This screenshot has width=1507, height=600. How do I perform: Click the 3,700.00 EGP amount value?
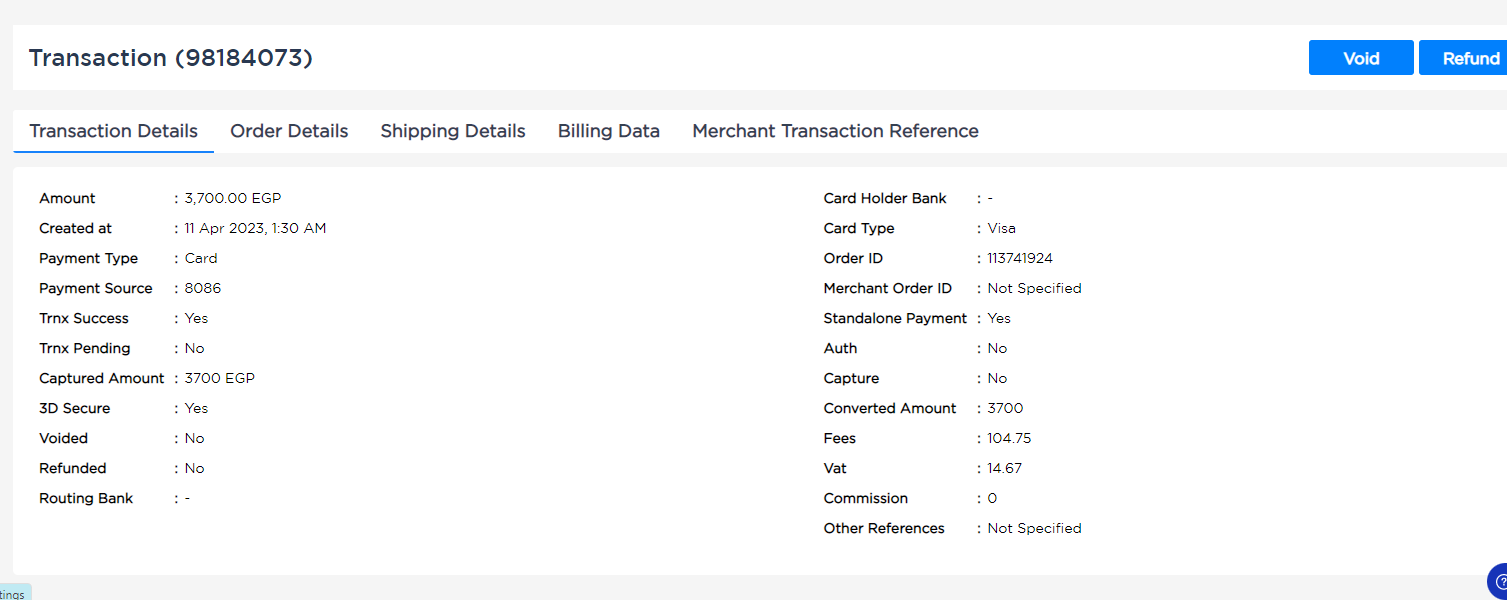pyautogui.click(x=233, y=198)
